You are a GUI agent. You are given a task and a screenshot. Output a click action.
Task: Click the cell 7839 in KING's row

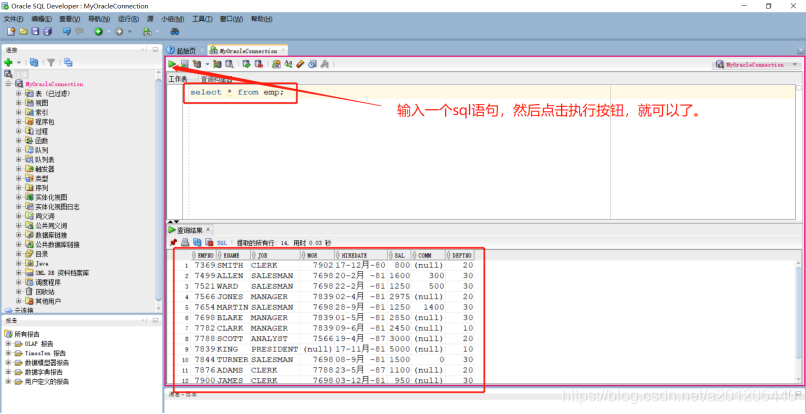[203, 349]
